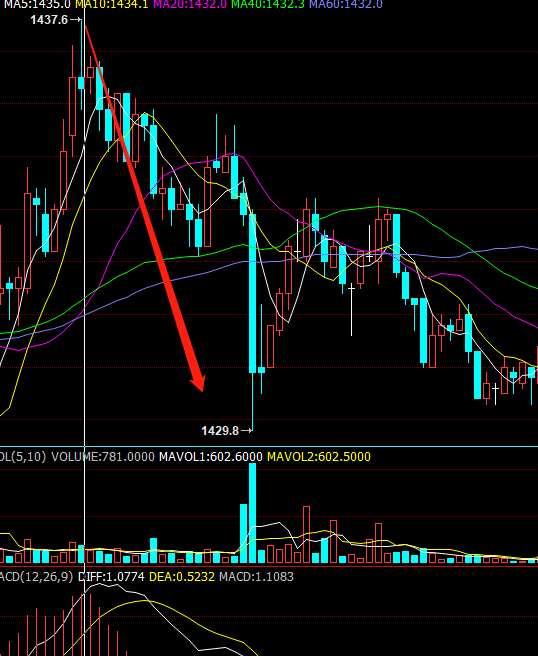Click the long cyan candlestick above 1429.8
The width and height of the screenshot is (538, 656).
pos(252,293)
